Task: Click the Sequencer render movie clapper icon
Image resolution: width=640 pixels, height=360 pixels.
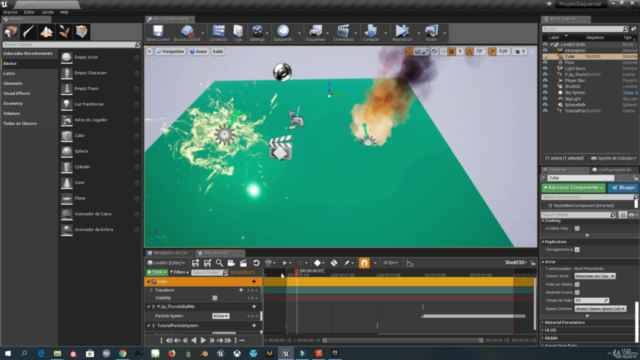Action: pyautogui.click(x=243, y=263)
